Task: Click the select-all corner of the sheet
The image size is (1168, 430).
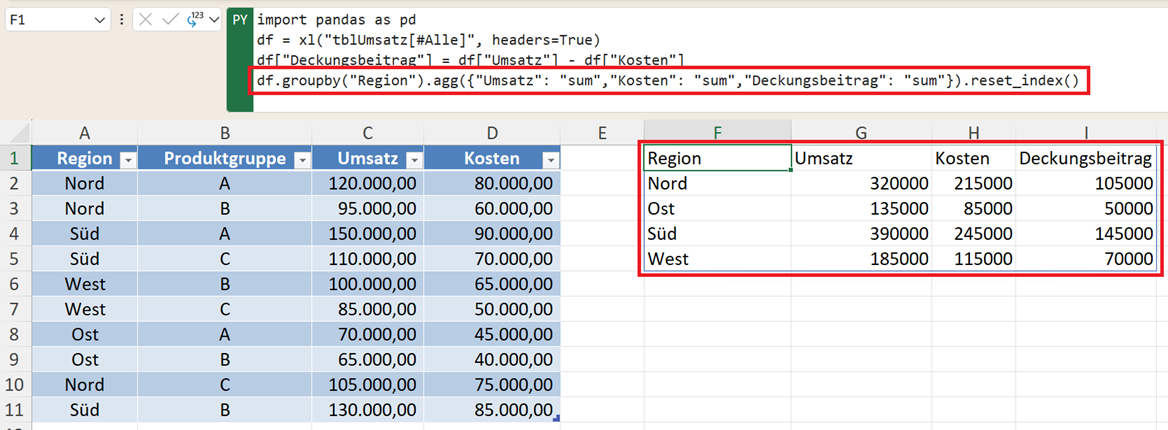Action: pyautogui.click(x=16, y=132)
